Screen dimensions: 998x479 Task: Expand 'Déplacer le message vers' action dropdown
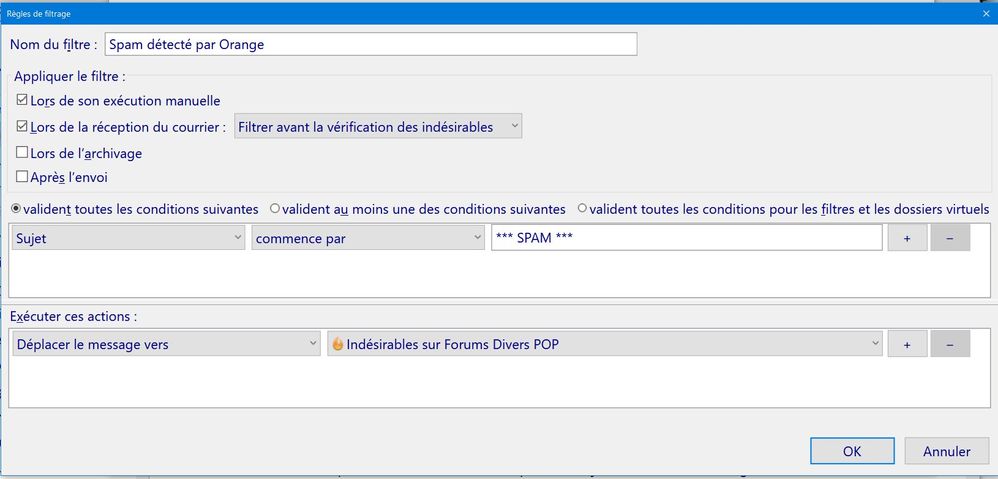[x=164, y=344]
